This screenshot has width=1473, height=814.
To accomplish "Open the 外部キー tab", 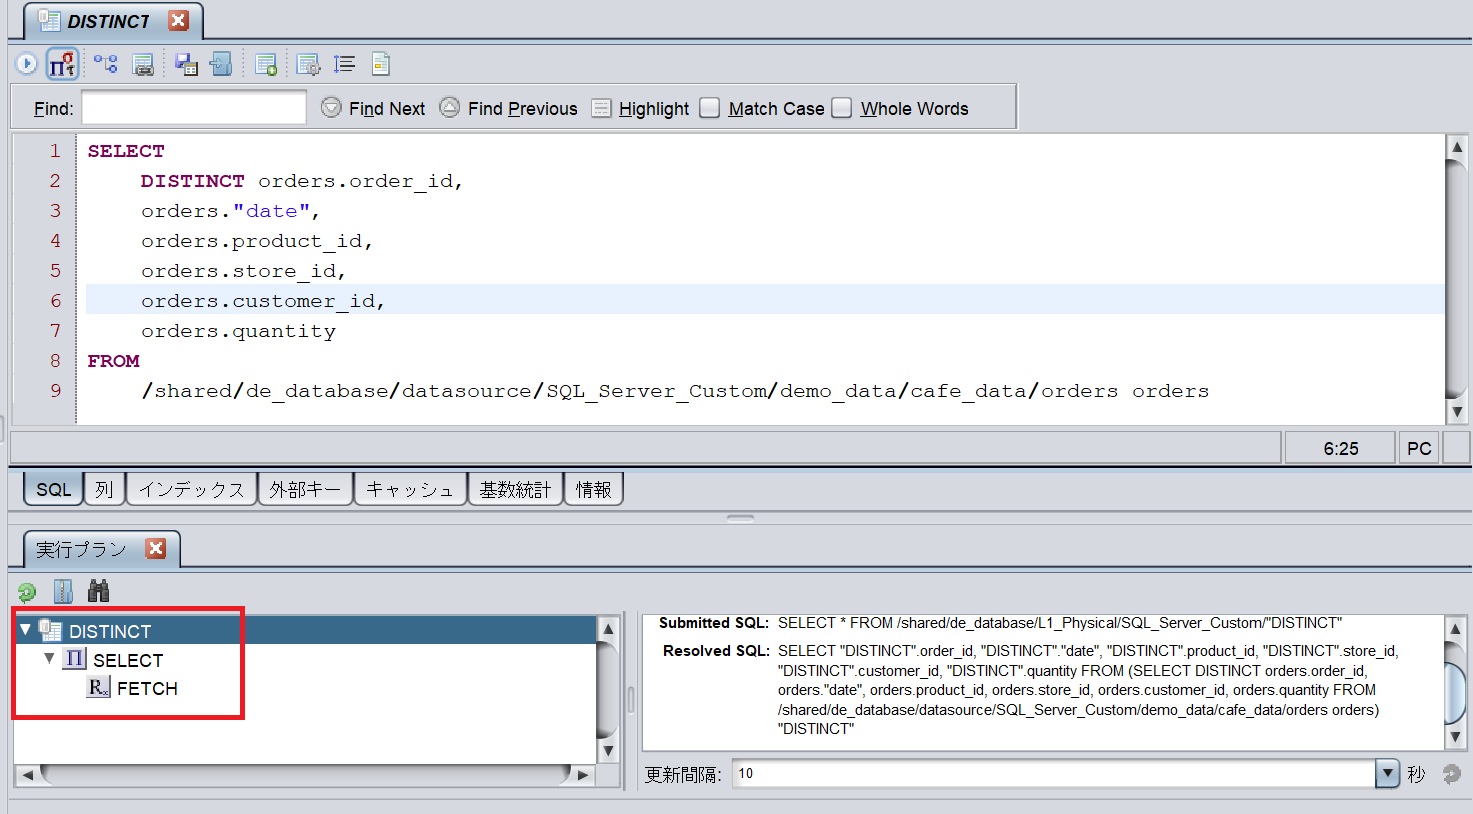I will tap(305, 489).
